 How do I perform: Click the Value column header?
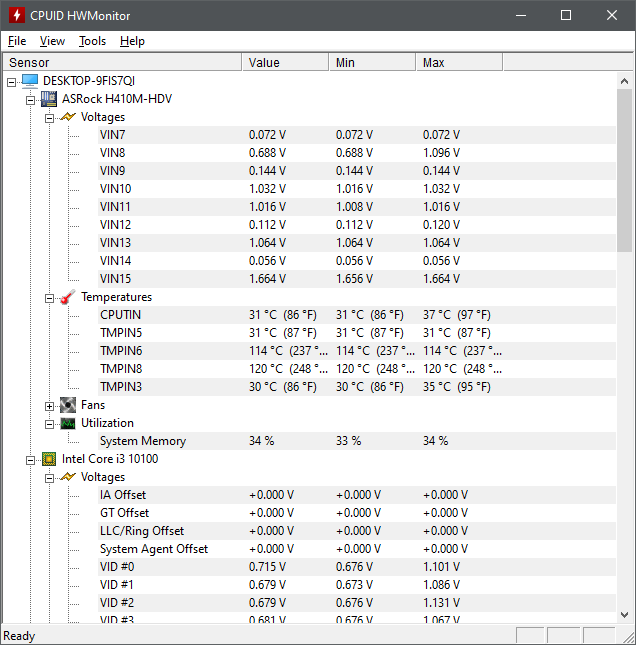click(286, 63)
